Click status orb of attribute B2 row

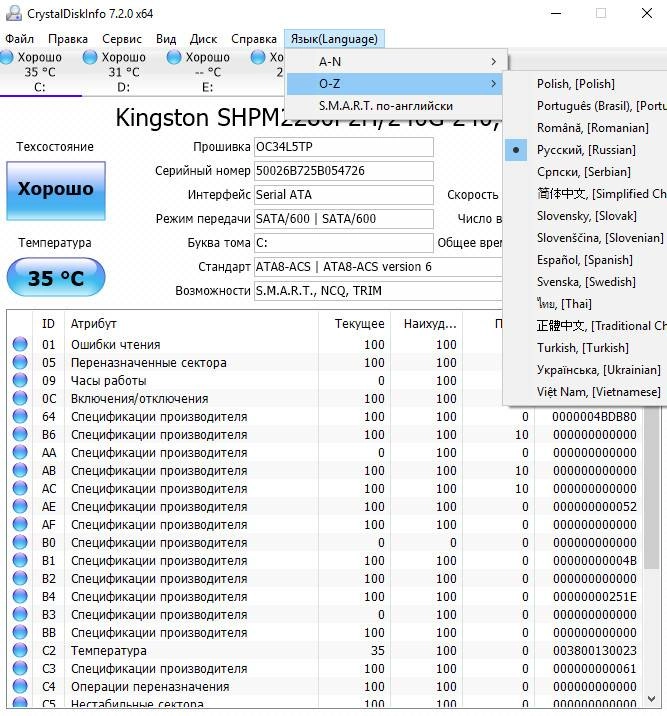(20, 578)
